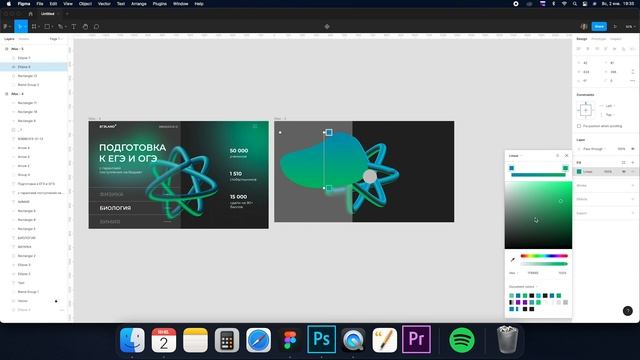Click align left icon in Design panel
This screenshot has height=360, width=640.
579,49
